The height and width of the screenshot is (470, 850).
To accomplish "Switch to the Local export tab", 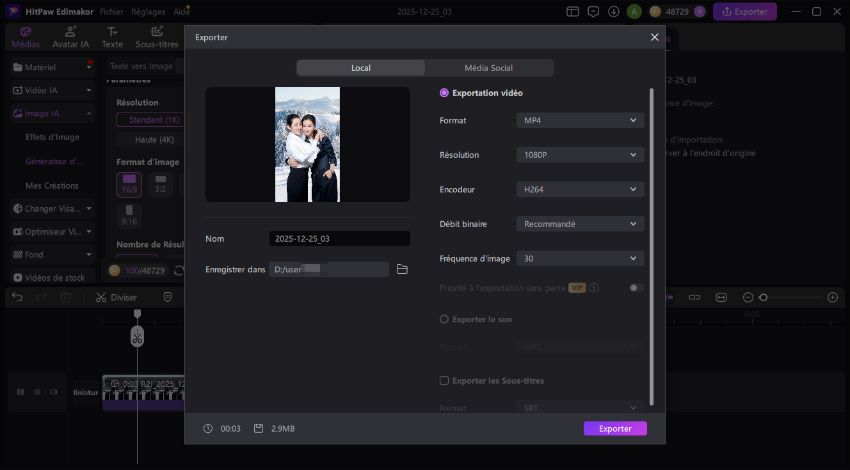I will [360, 68].
